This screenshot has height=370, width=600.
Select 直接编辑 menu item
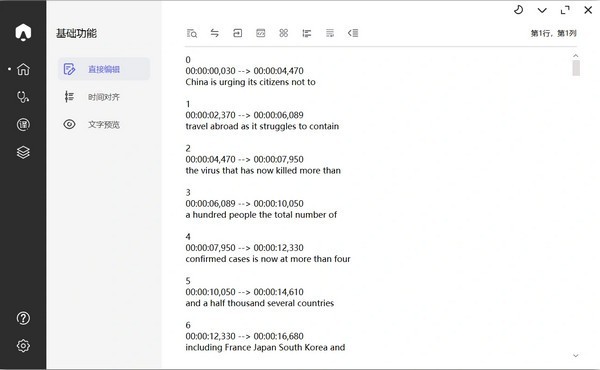click(104, 69)
